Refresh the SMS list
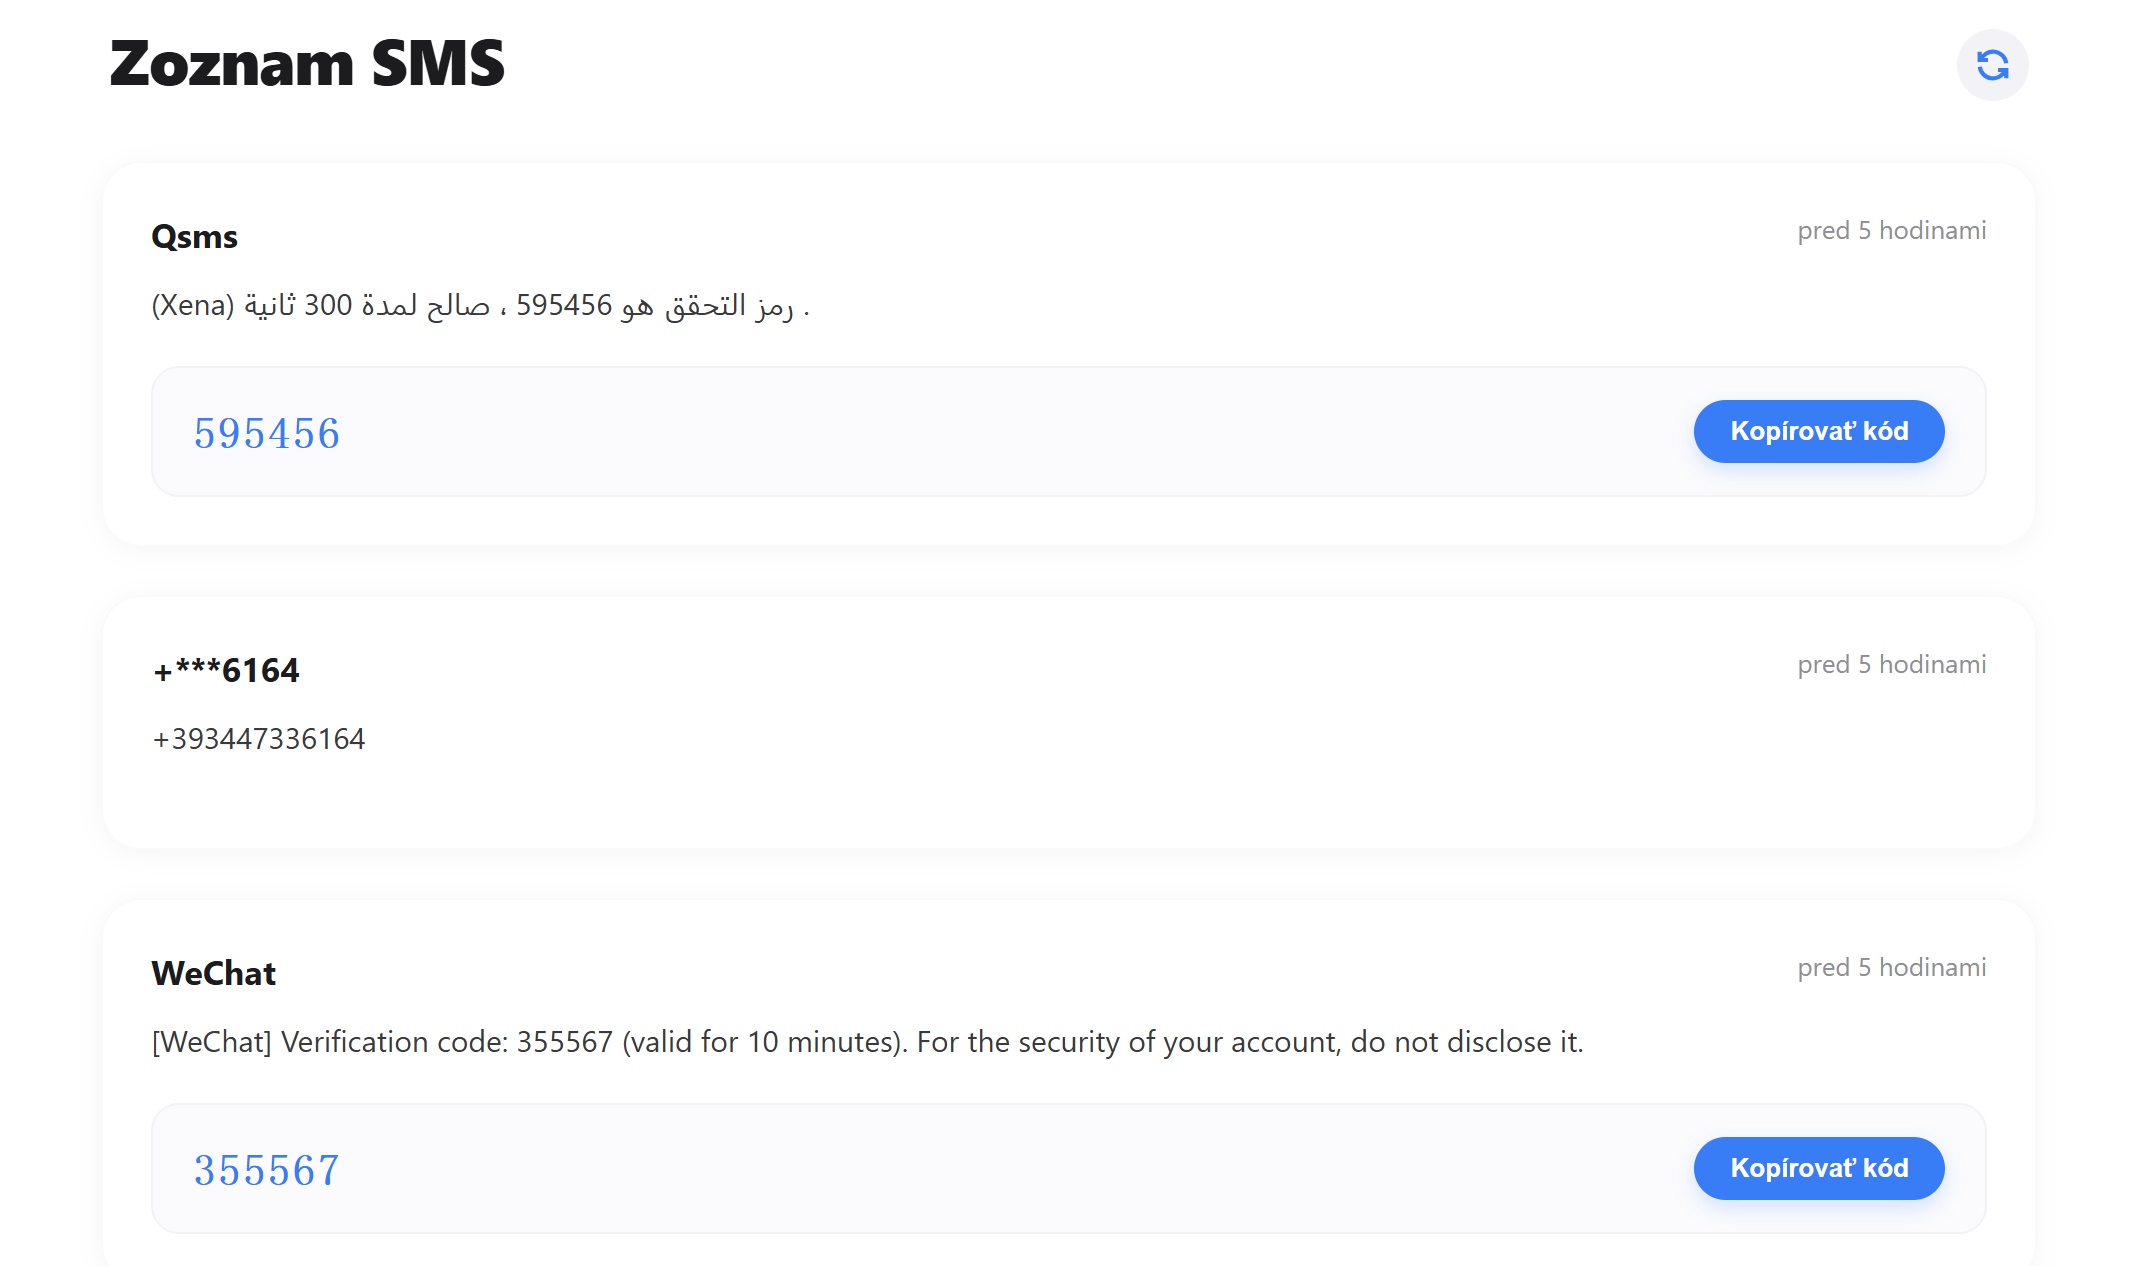Screen dimensions: 2130x1266 pyautogui.click(x=1992, y=65)
